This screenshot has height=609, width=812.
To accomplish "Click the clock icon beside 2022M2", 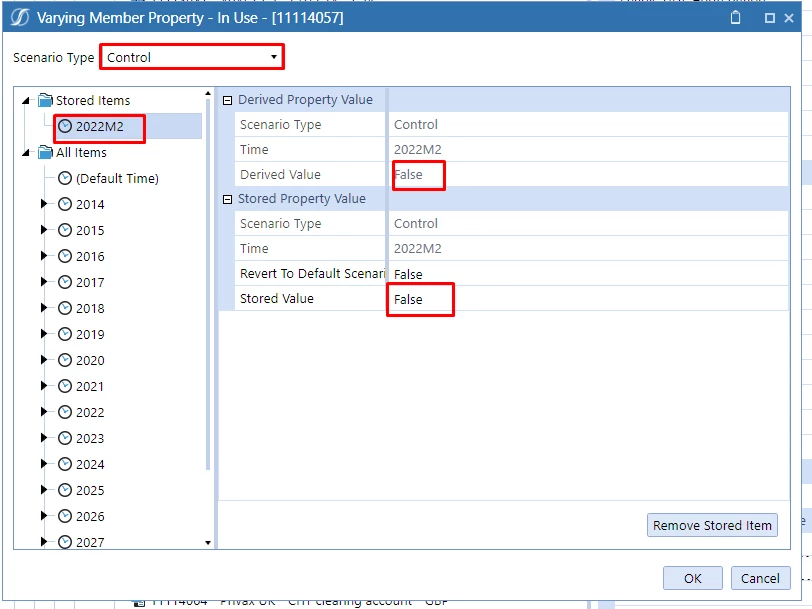I will (x=65, y=126).
